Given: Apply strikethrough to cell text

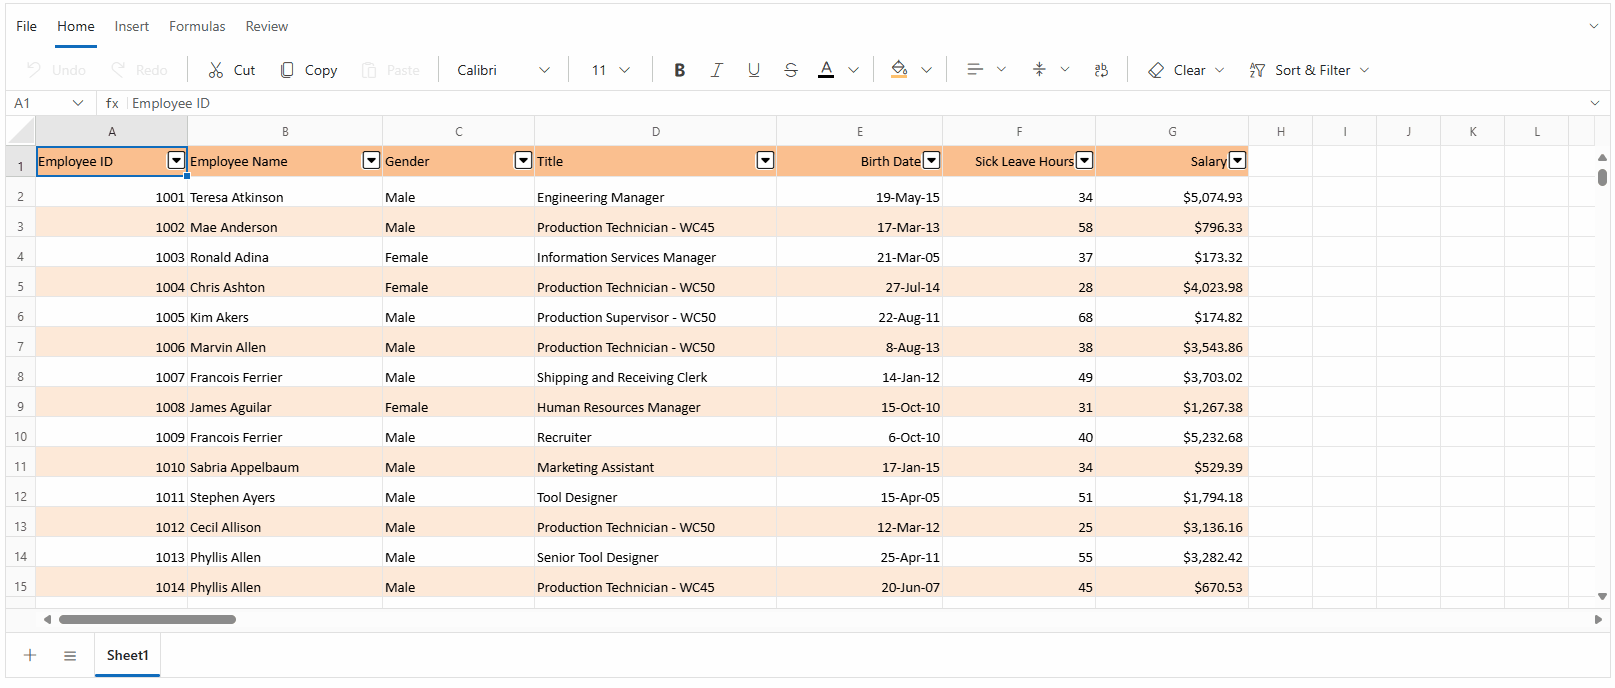Looking at the screenshot, I should [x=790, y=70].
